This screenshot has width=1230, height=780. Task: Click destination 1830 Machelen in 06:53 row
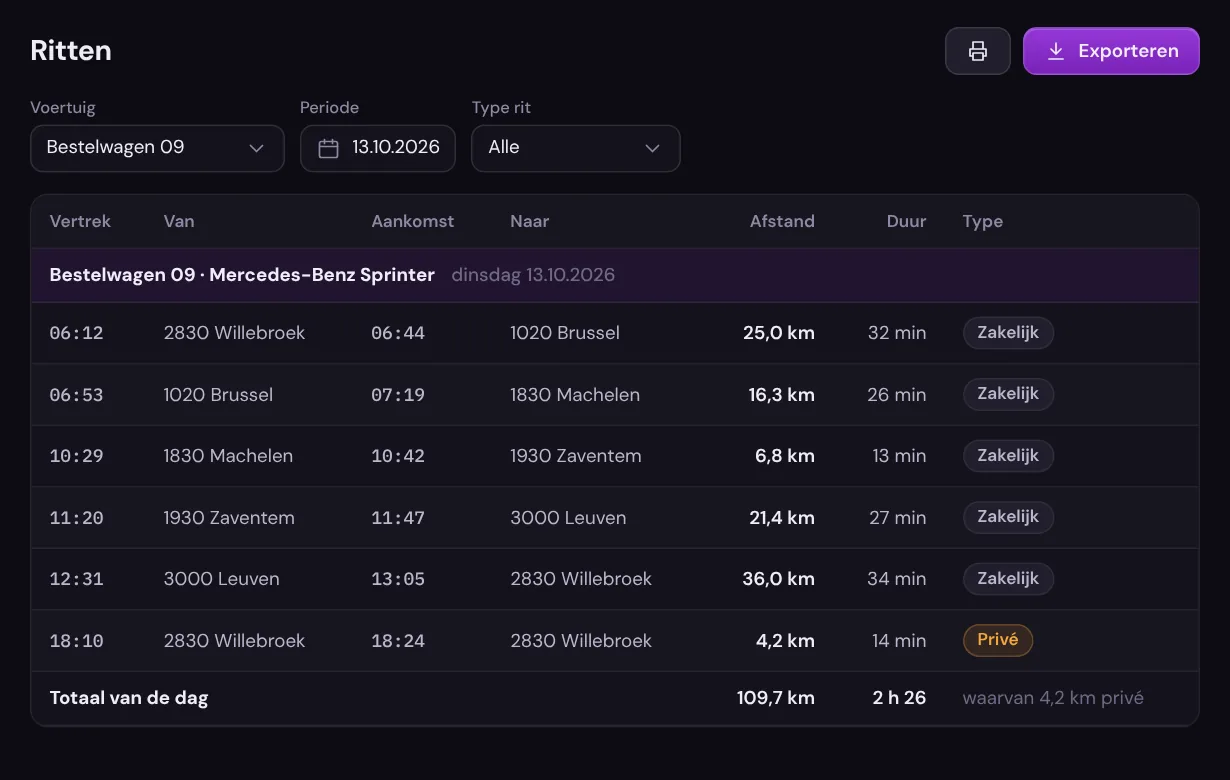point(575,395)
